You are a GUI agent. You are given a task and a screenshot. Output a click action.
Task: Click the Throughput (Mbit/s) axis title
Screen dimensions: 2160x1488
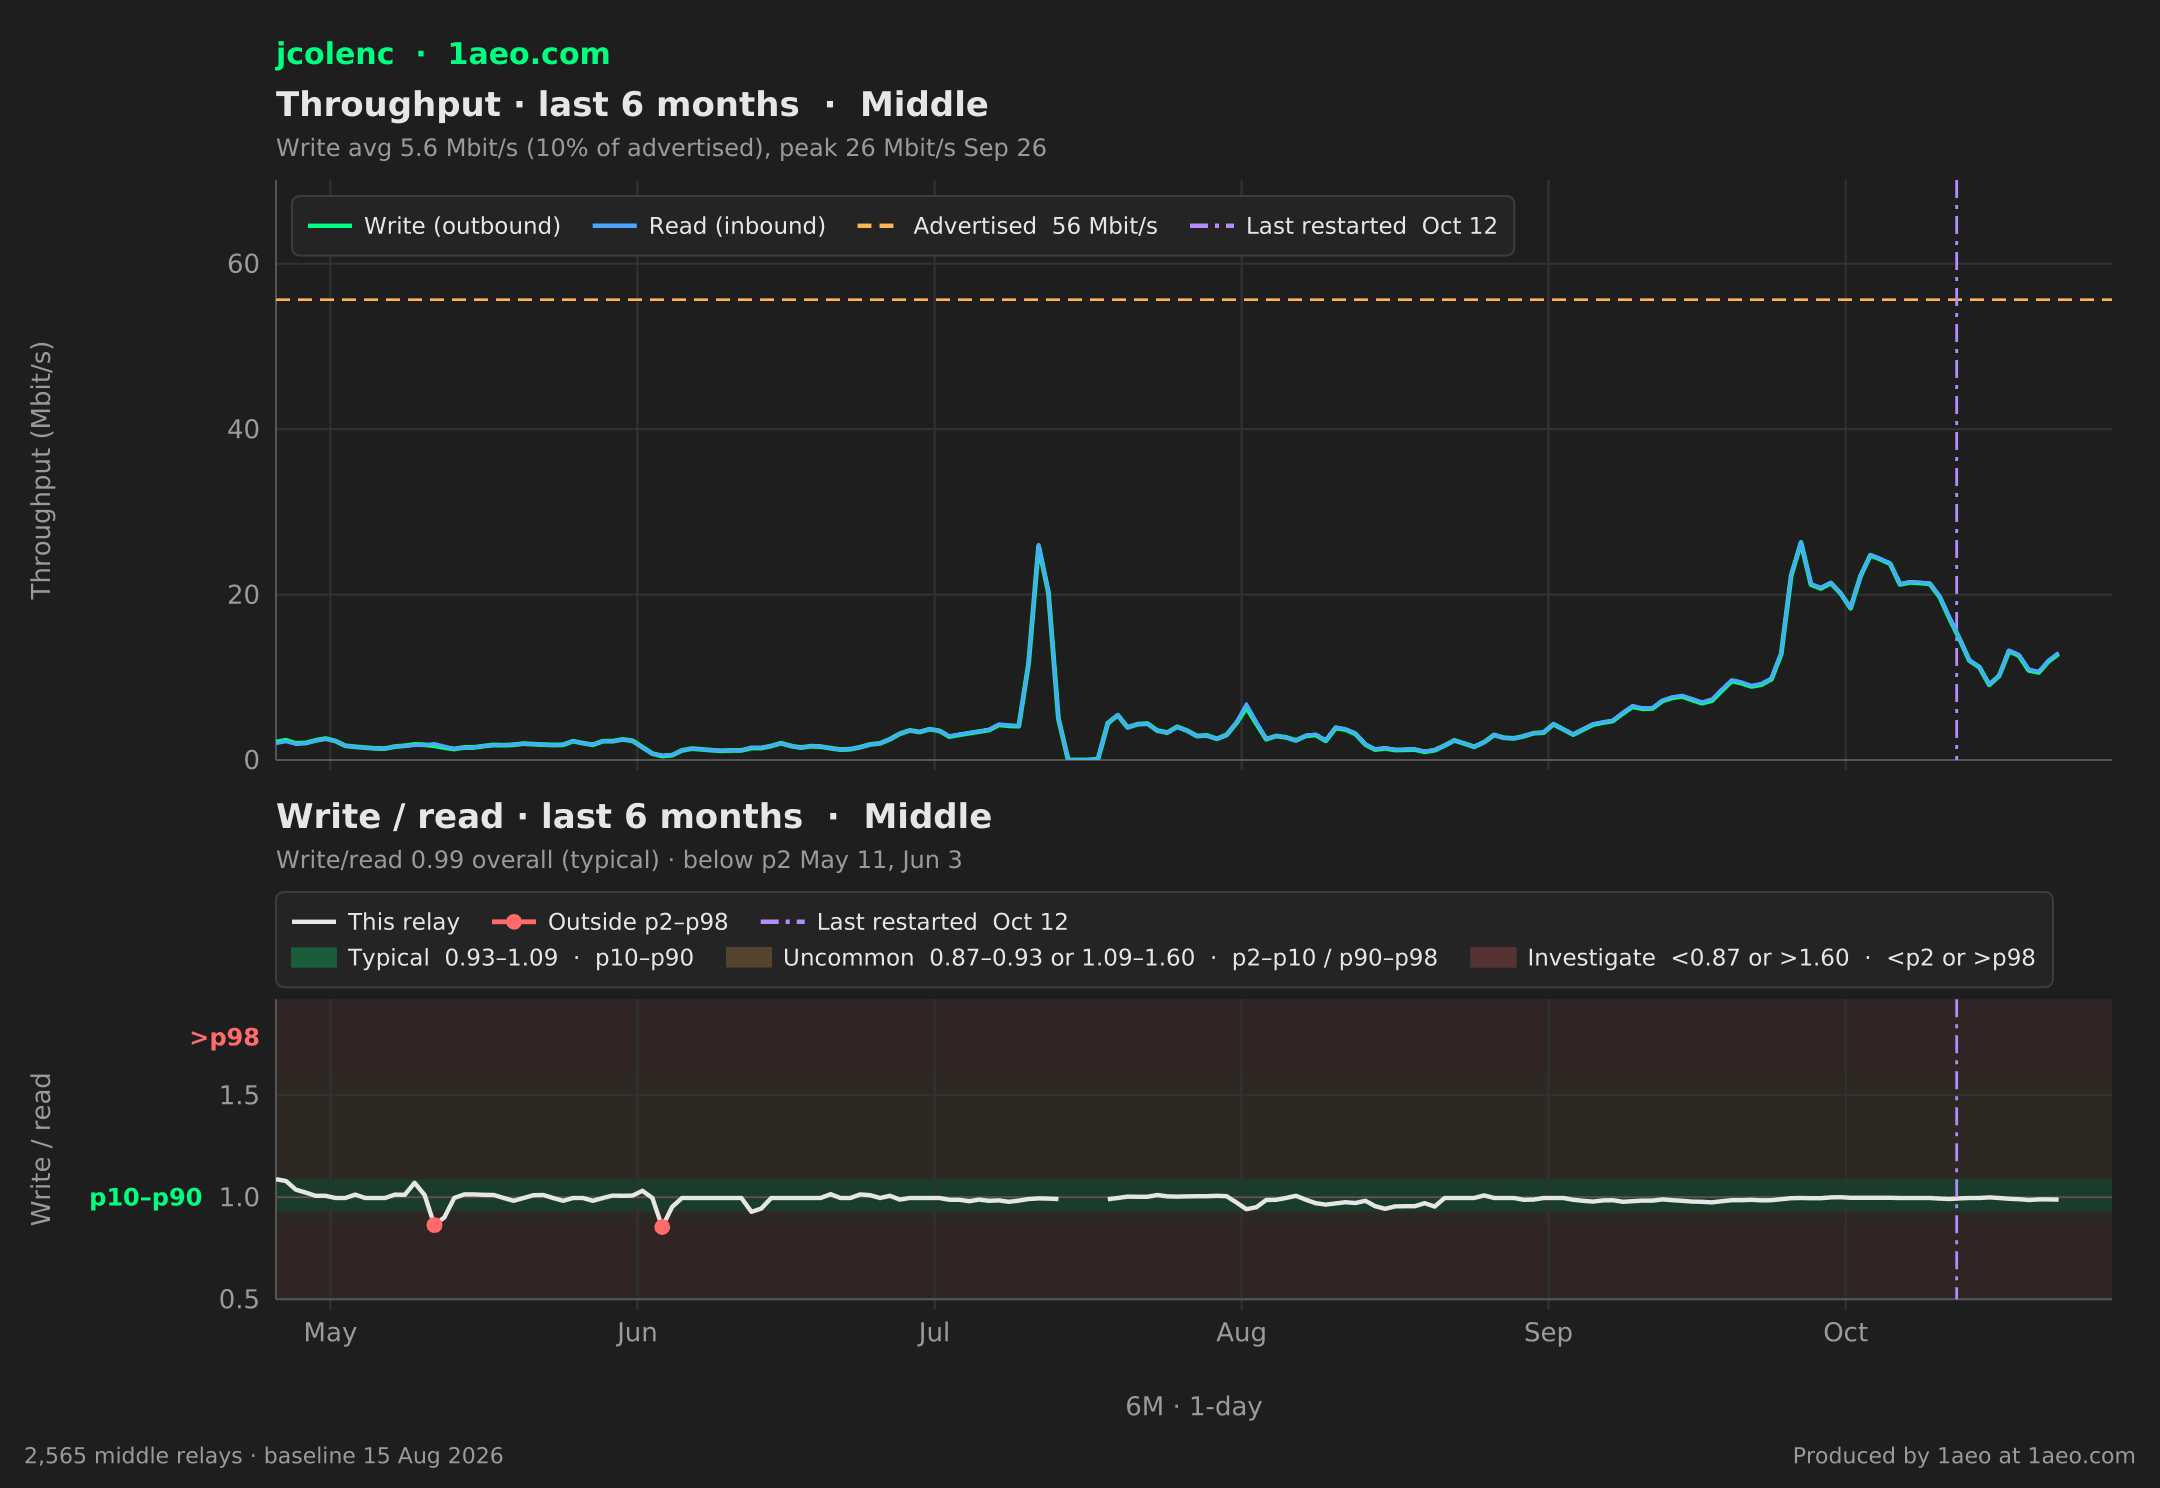(x=41, y=470)
